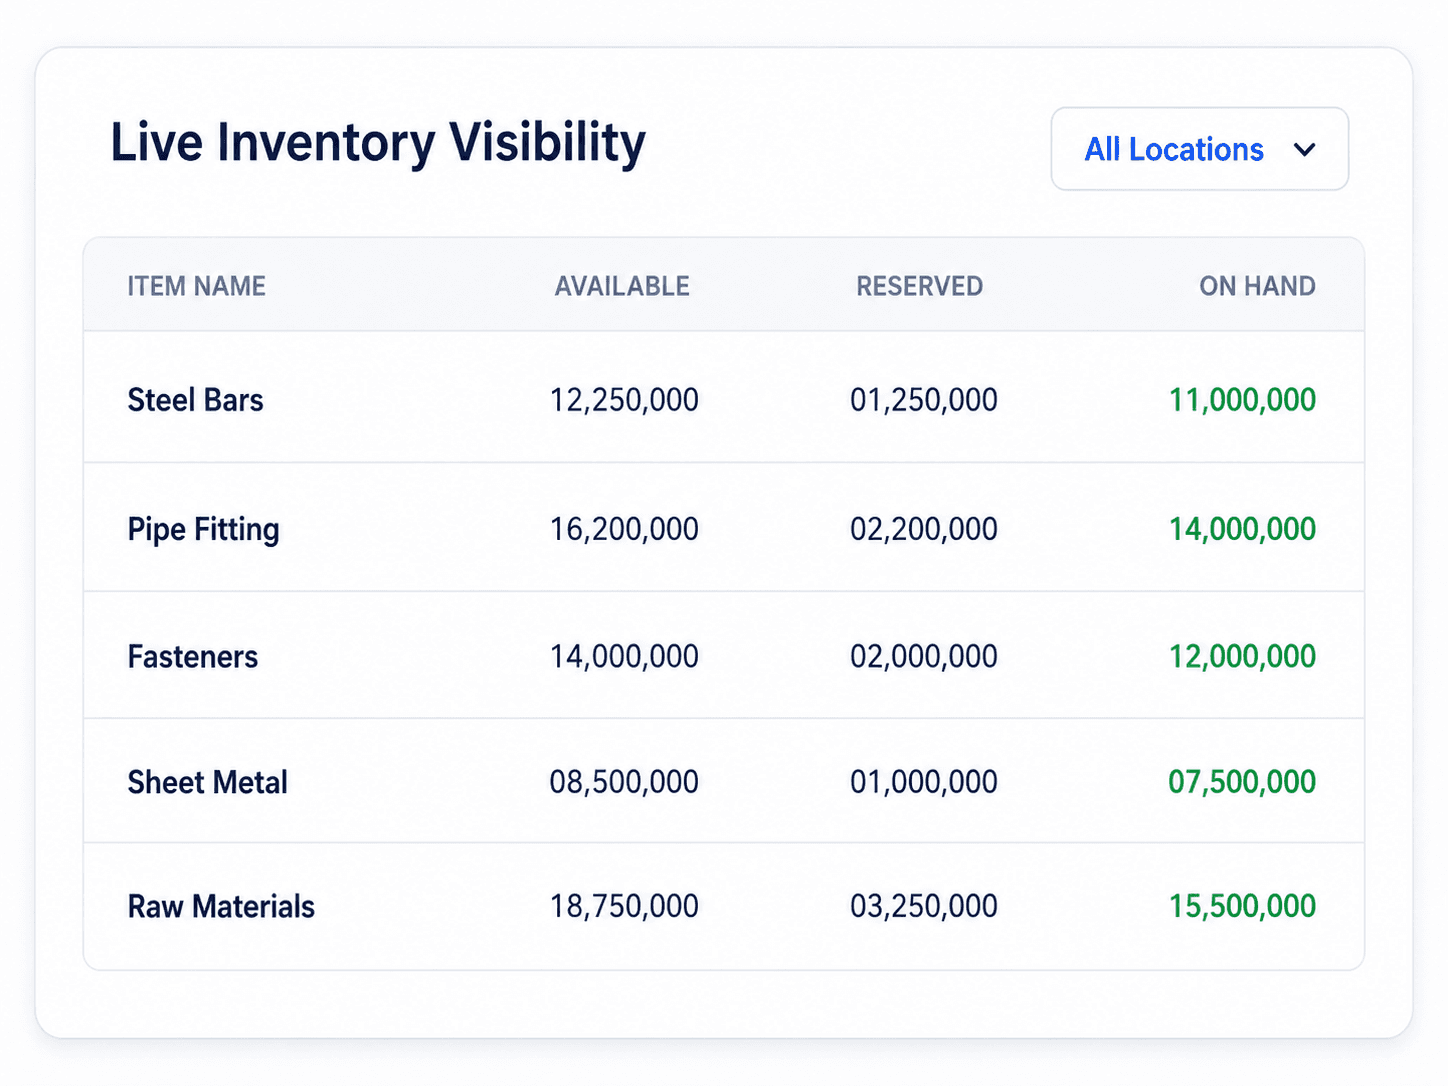The image size is (1448, 1086).
Task: Select the Fasteners item name
Action: (x=192, y=656)
